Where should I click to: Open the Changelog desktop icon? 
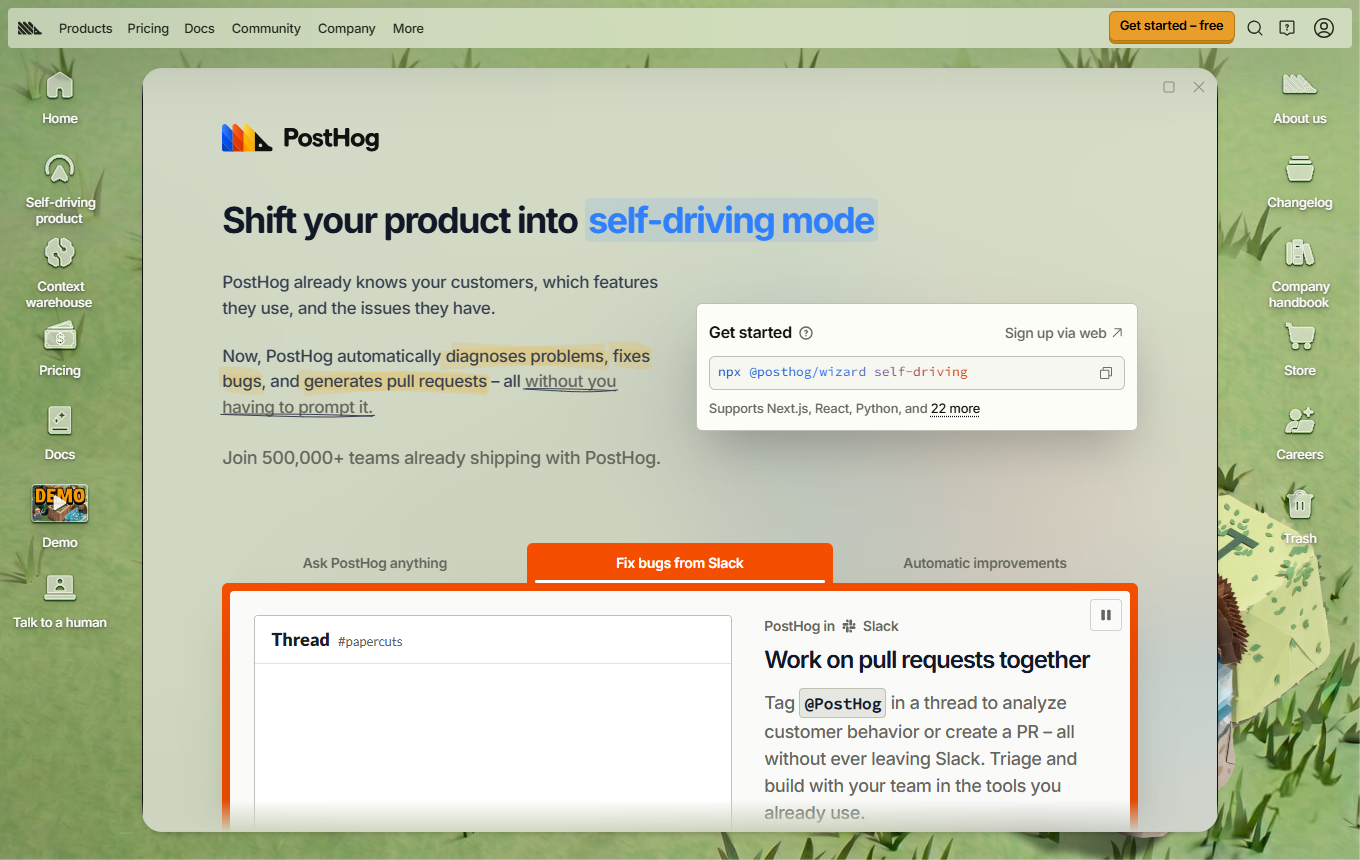click(1300, 181)
